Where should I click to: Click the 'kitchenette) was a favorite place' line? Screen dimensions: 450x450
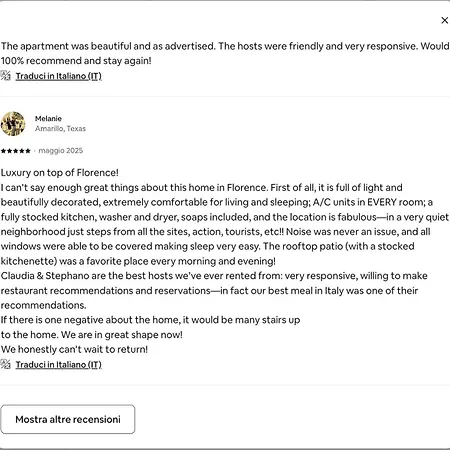click(x=138, y=261)
